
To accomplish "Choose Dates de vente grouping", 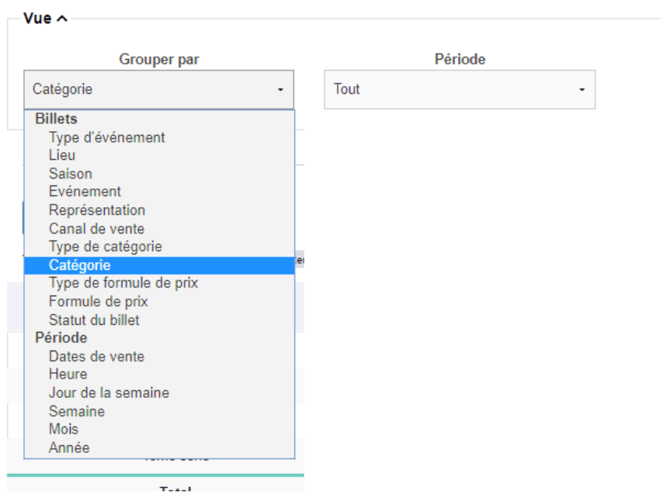I will (96, 356).
